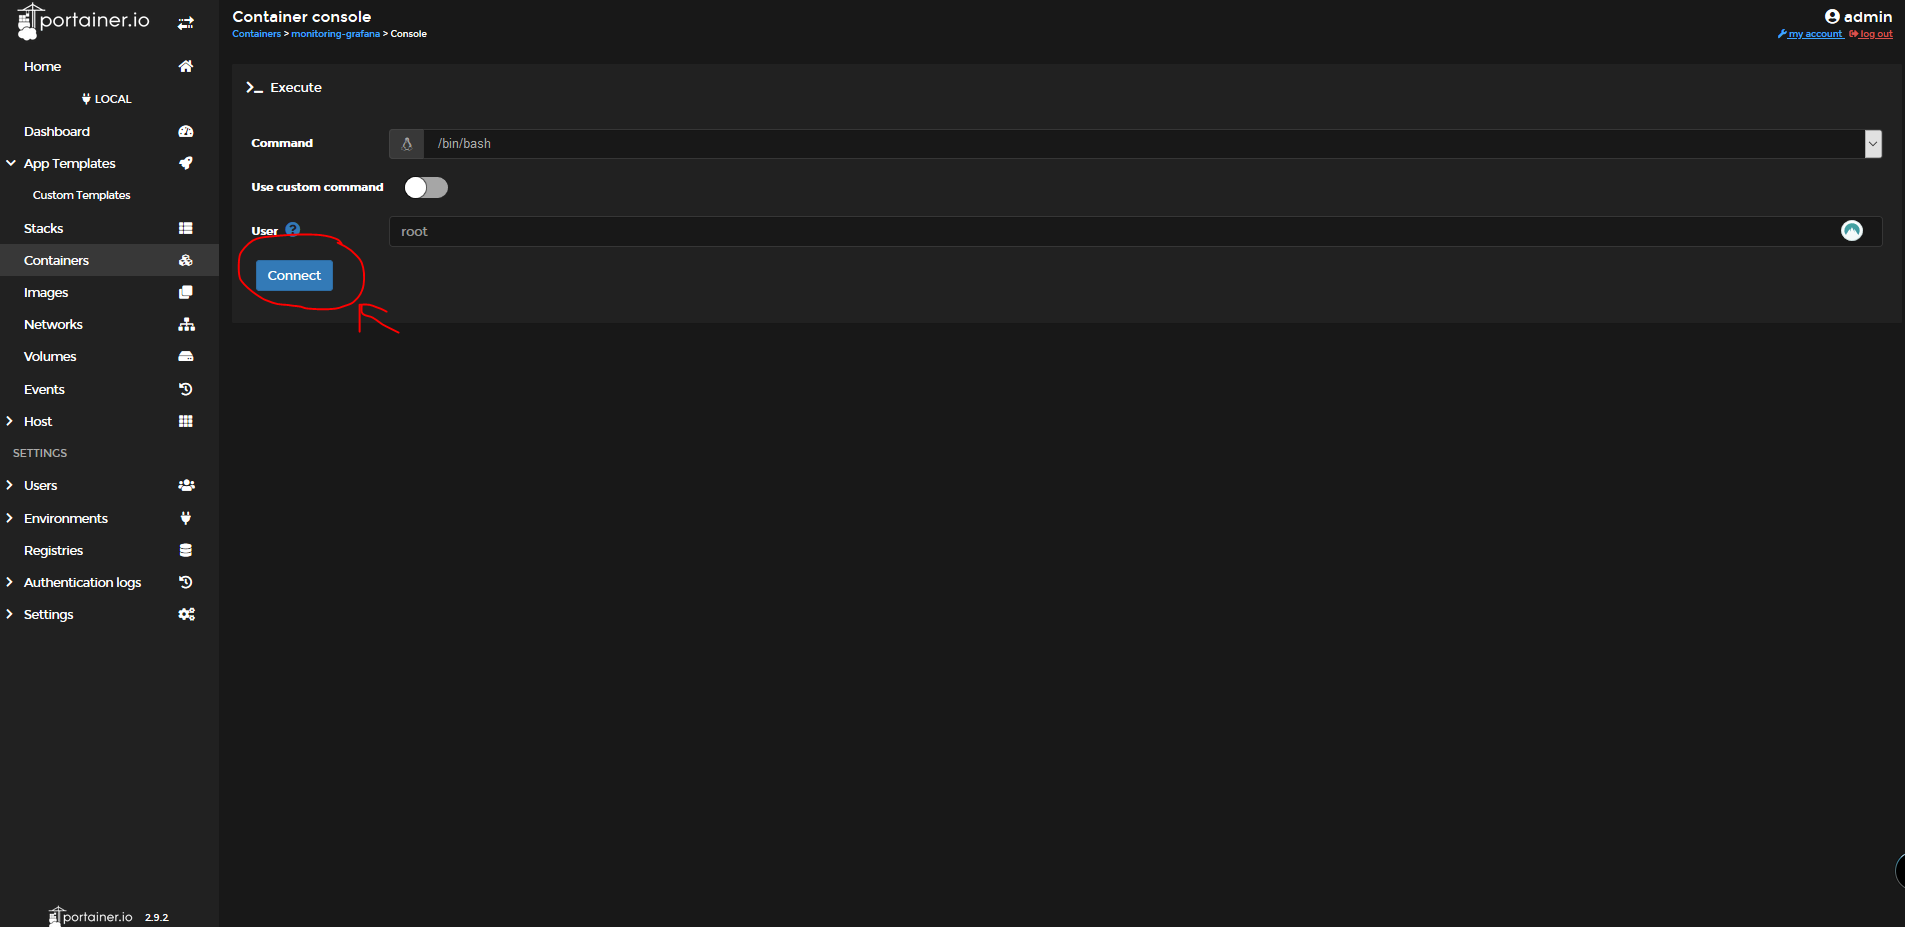Image resolution: width=1905 pixels, height=927 pixels.
Task: Expand the Settings section chevron
Action: tap(9, 614)
